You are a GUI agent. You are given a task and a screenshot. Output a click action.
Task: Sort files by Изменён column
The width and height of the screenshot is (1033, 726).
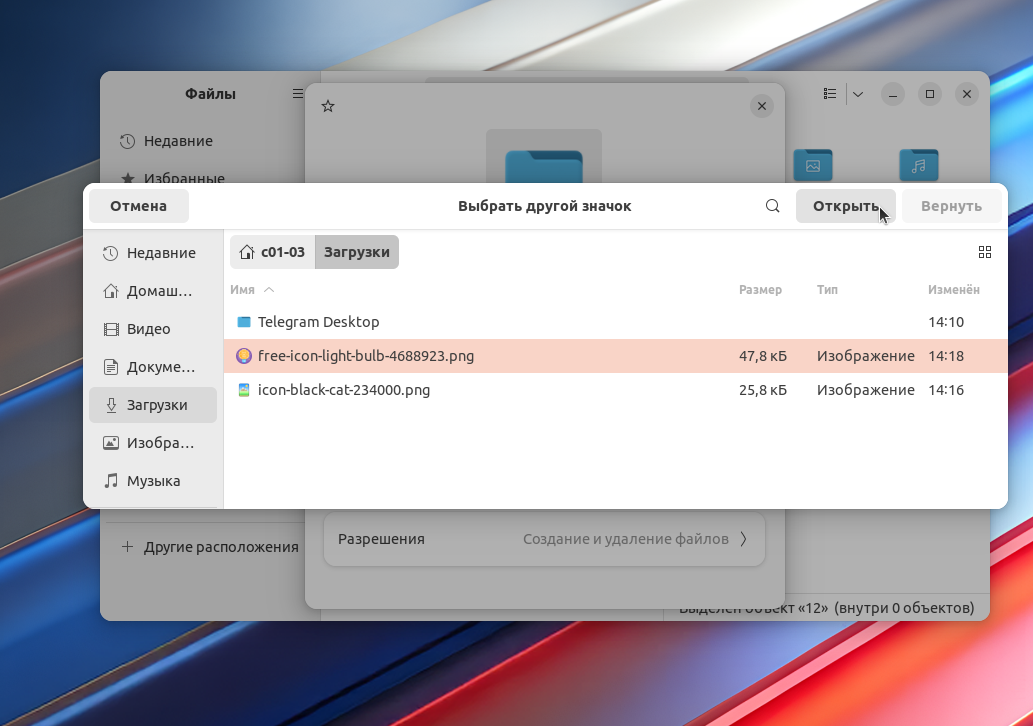[x=953, y=290]
